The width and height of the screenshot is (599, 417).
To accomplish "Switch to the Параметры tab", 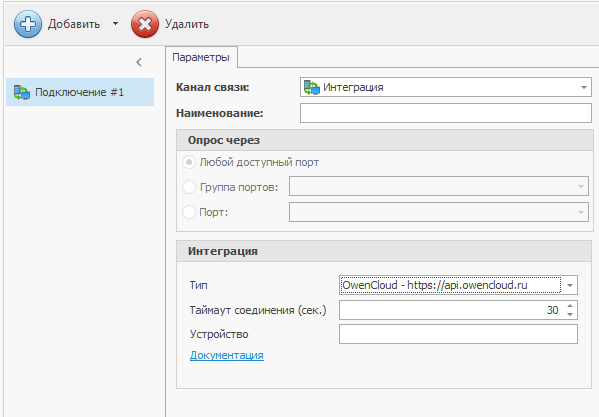I will pos(201,57).
